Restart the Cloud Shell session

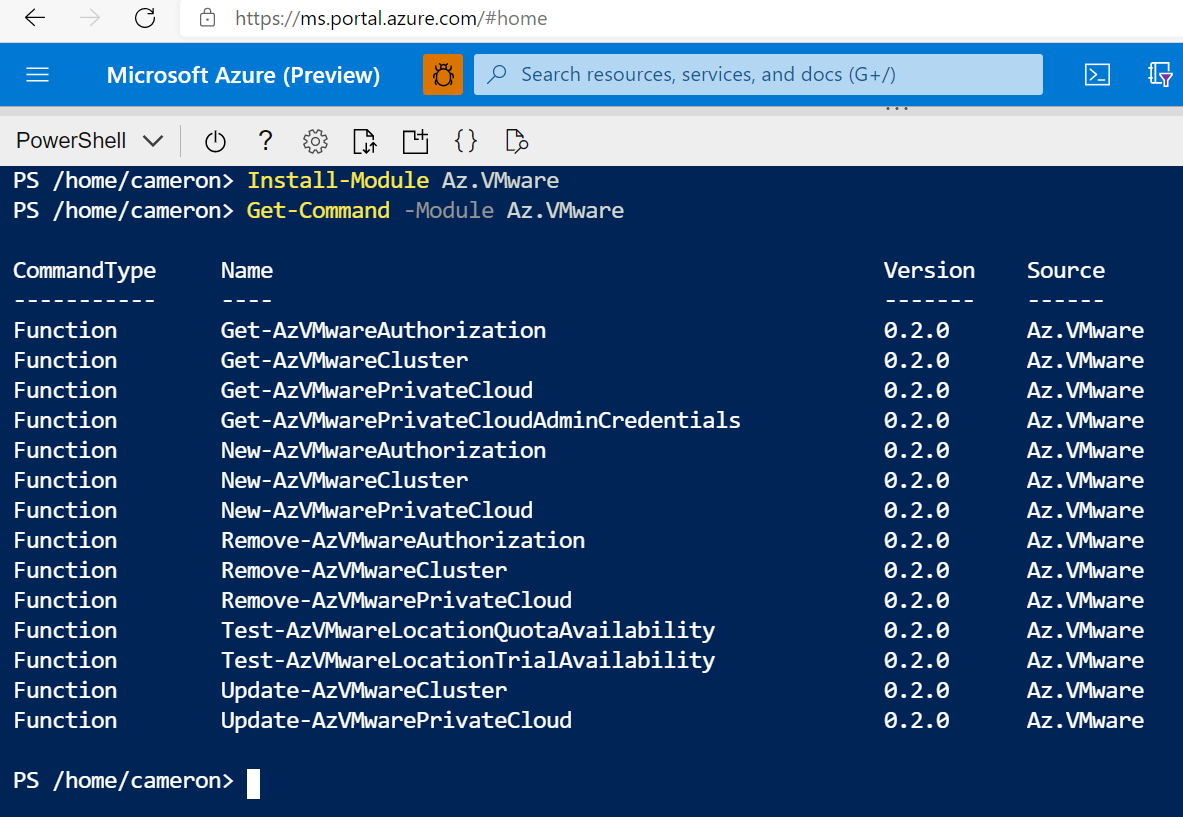coord(215,141)
